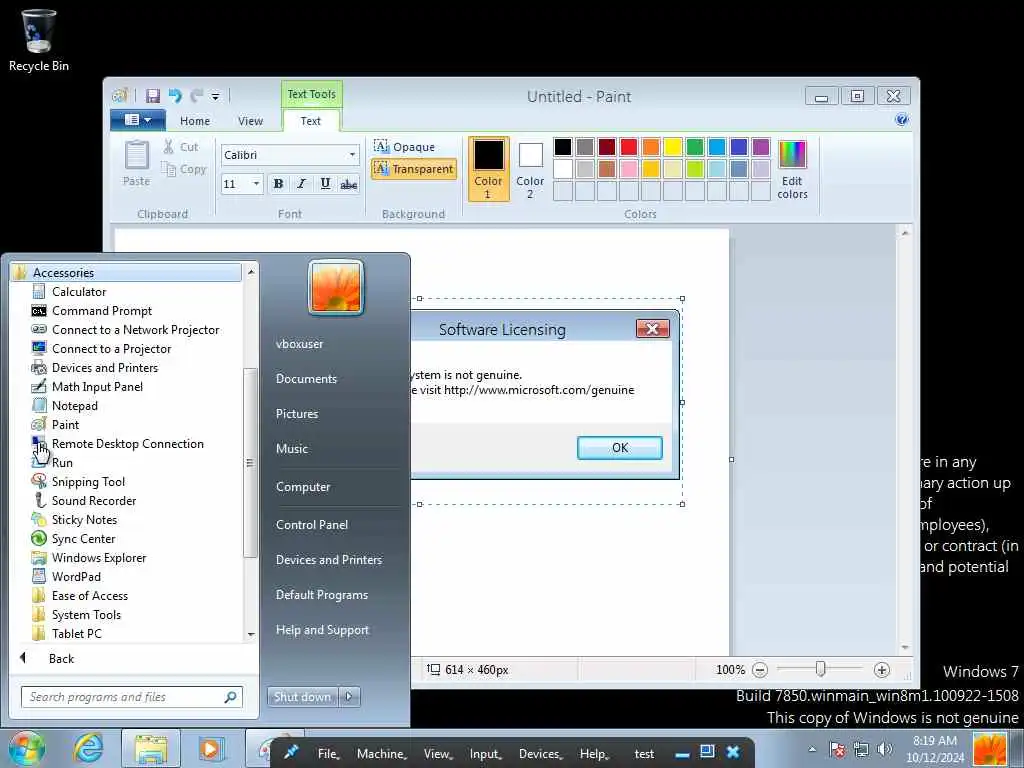
Task: Click the Search programs and files box
Action: pos(131,697)
